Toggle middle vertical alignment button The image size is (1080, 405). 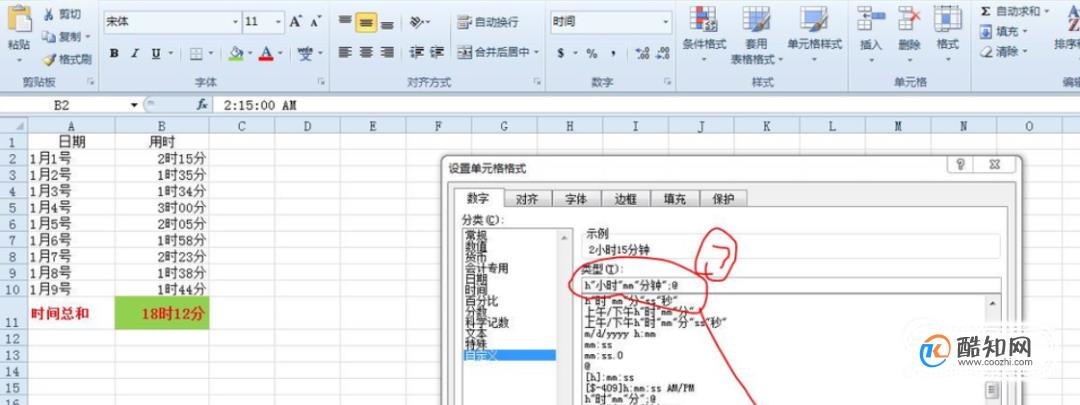366,23
